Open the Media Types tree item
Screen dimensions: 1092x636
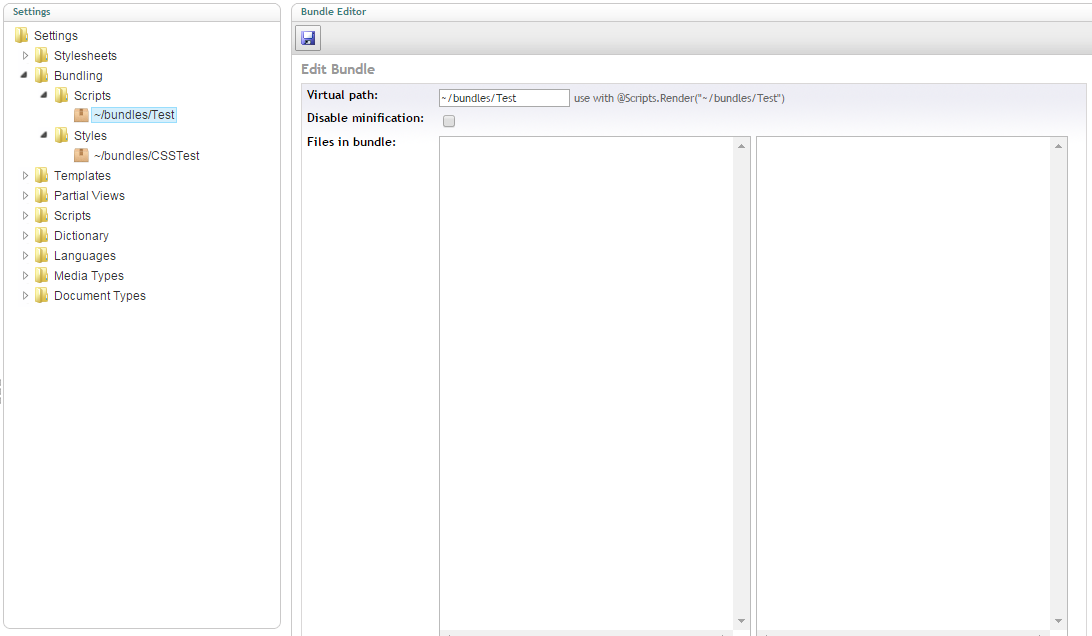tap(88, 275)
